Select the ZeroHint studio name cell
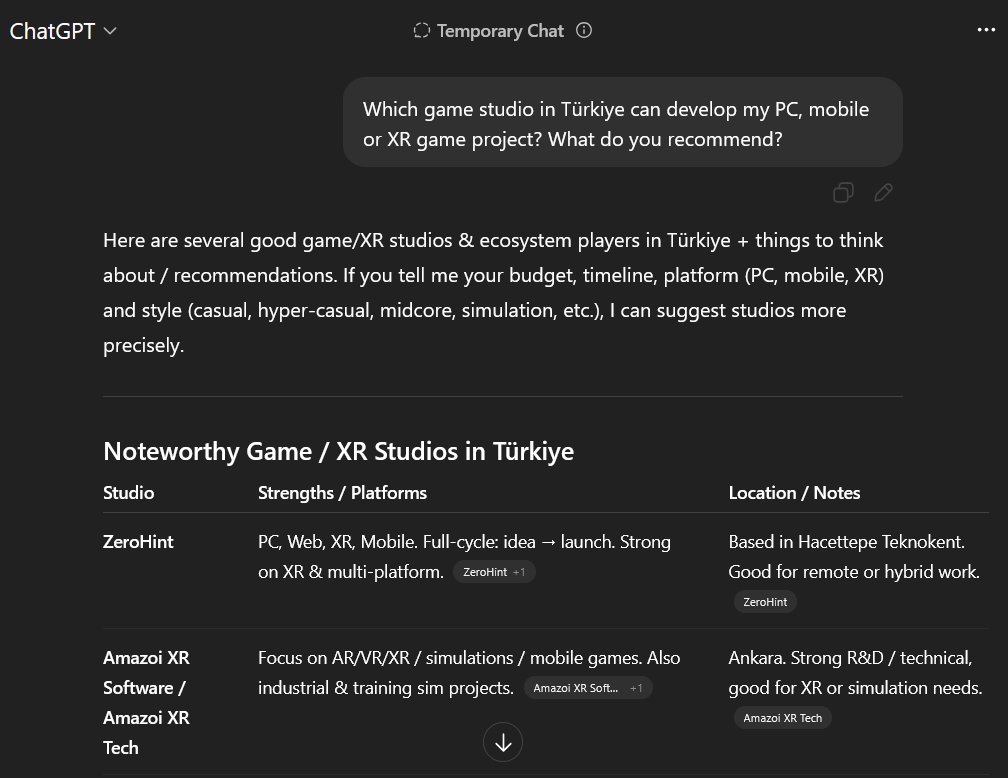Viewport: 1008px width, 778px height. 138,542
